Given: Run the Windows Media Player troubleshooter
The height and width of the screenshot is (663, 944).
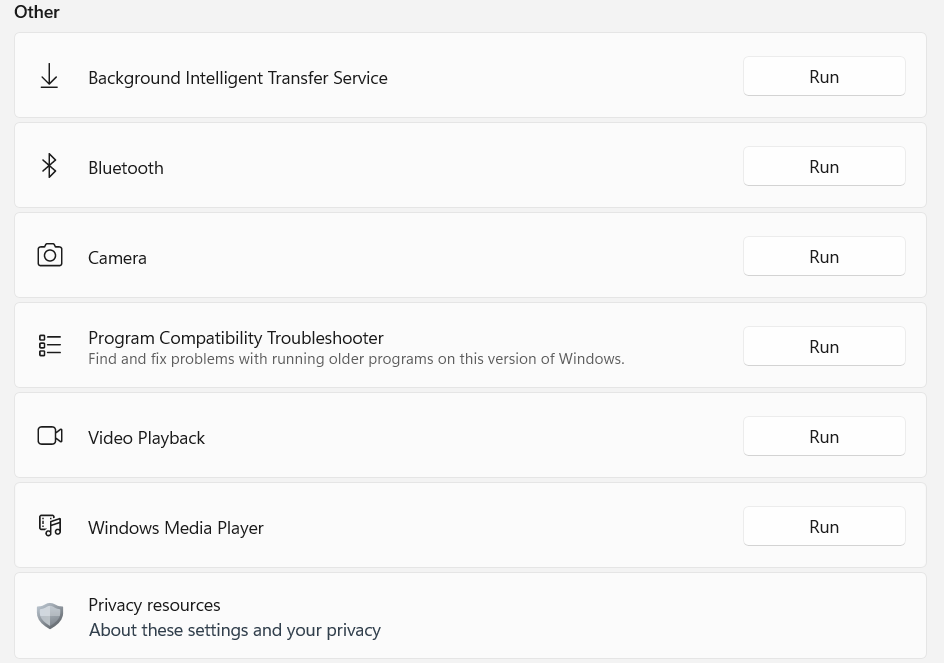Looking at the screenshot, I should pos(824,527).
